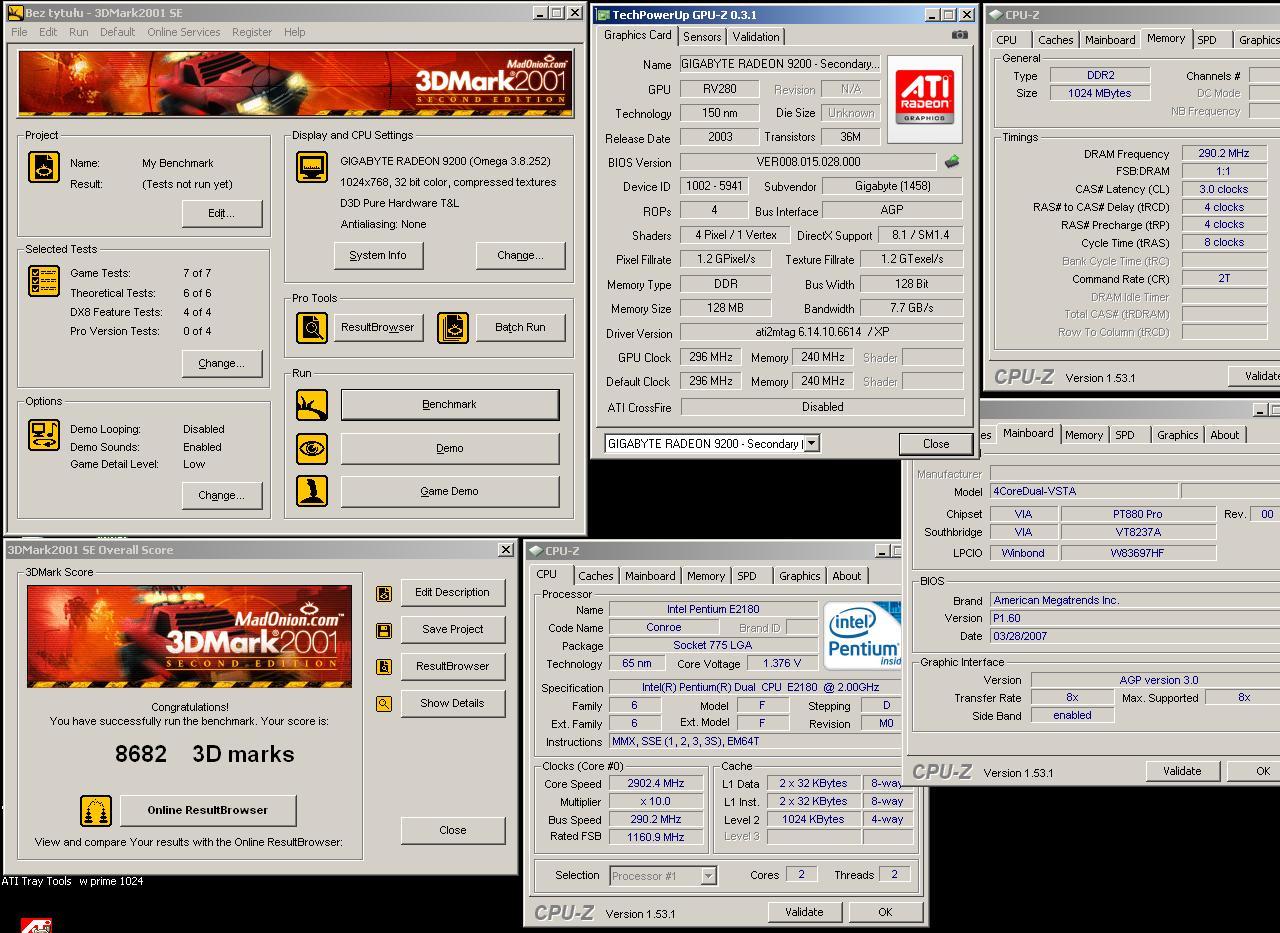Click the GPU-Z title bar icon

[601, 15]
